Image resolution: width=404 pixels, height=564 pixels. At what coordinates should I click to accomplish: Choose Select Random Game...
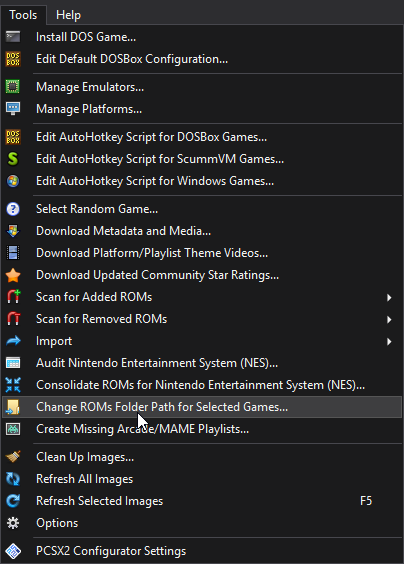point(202,209)
